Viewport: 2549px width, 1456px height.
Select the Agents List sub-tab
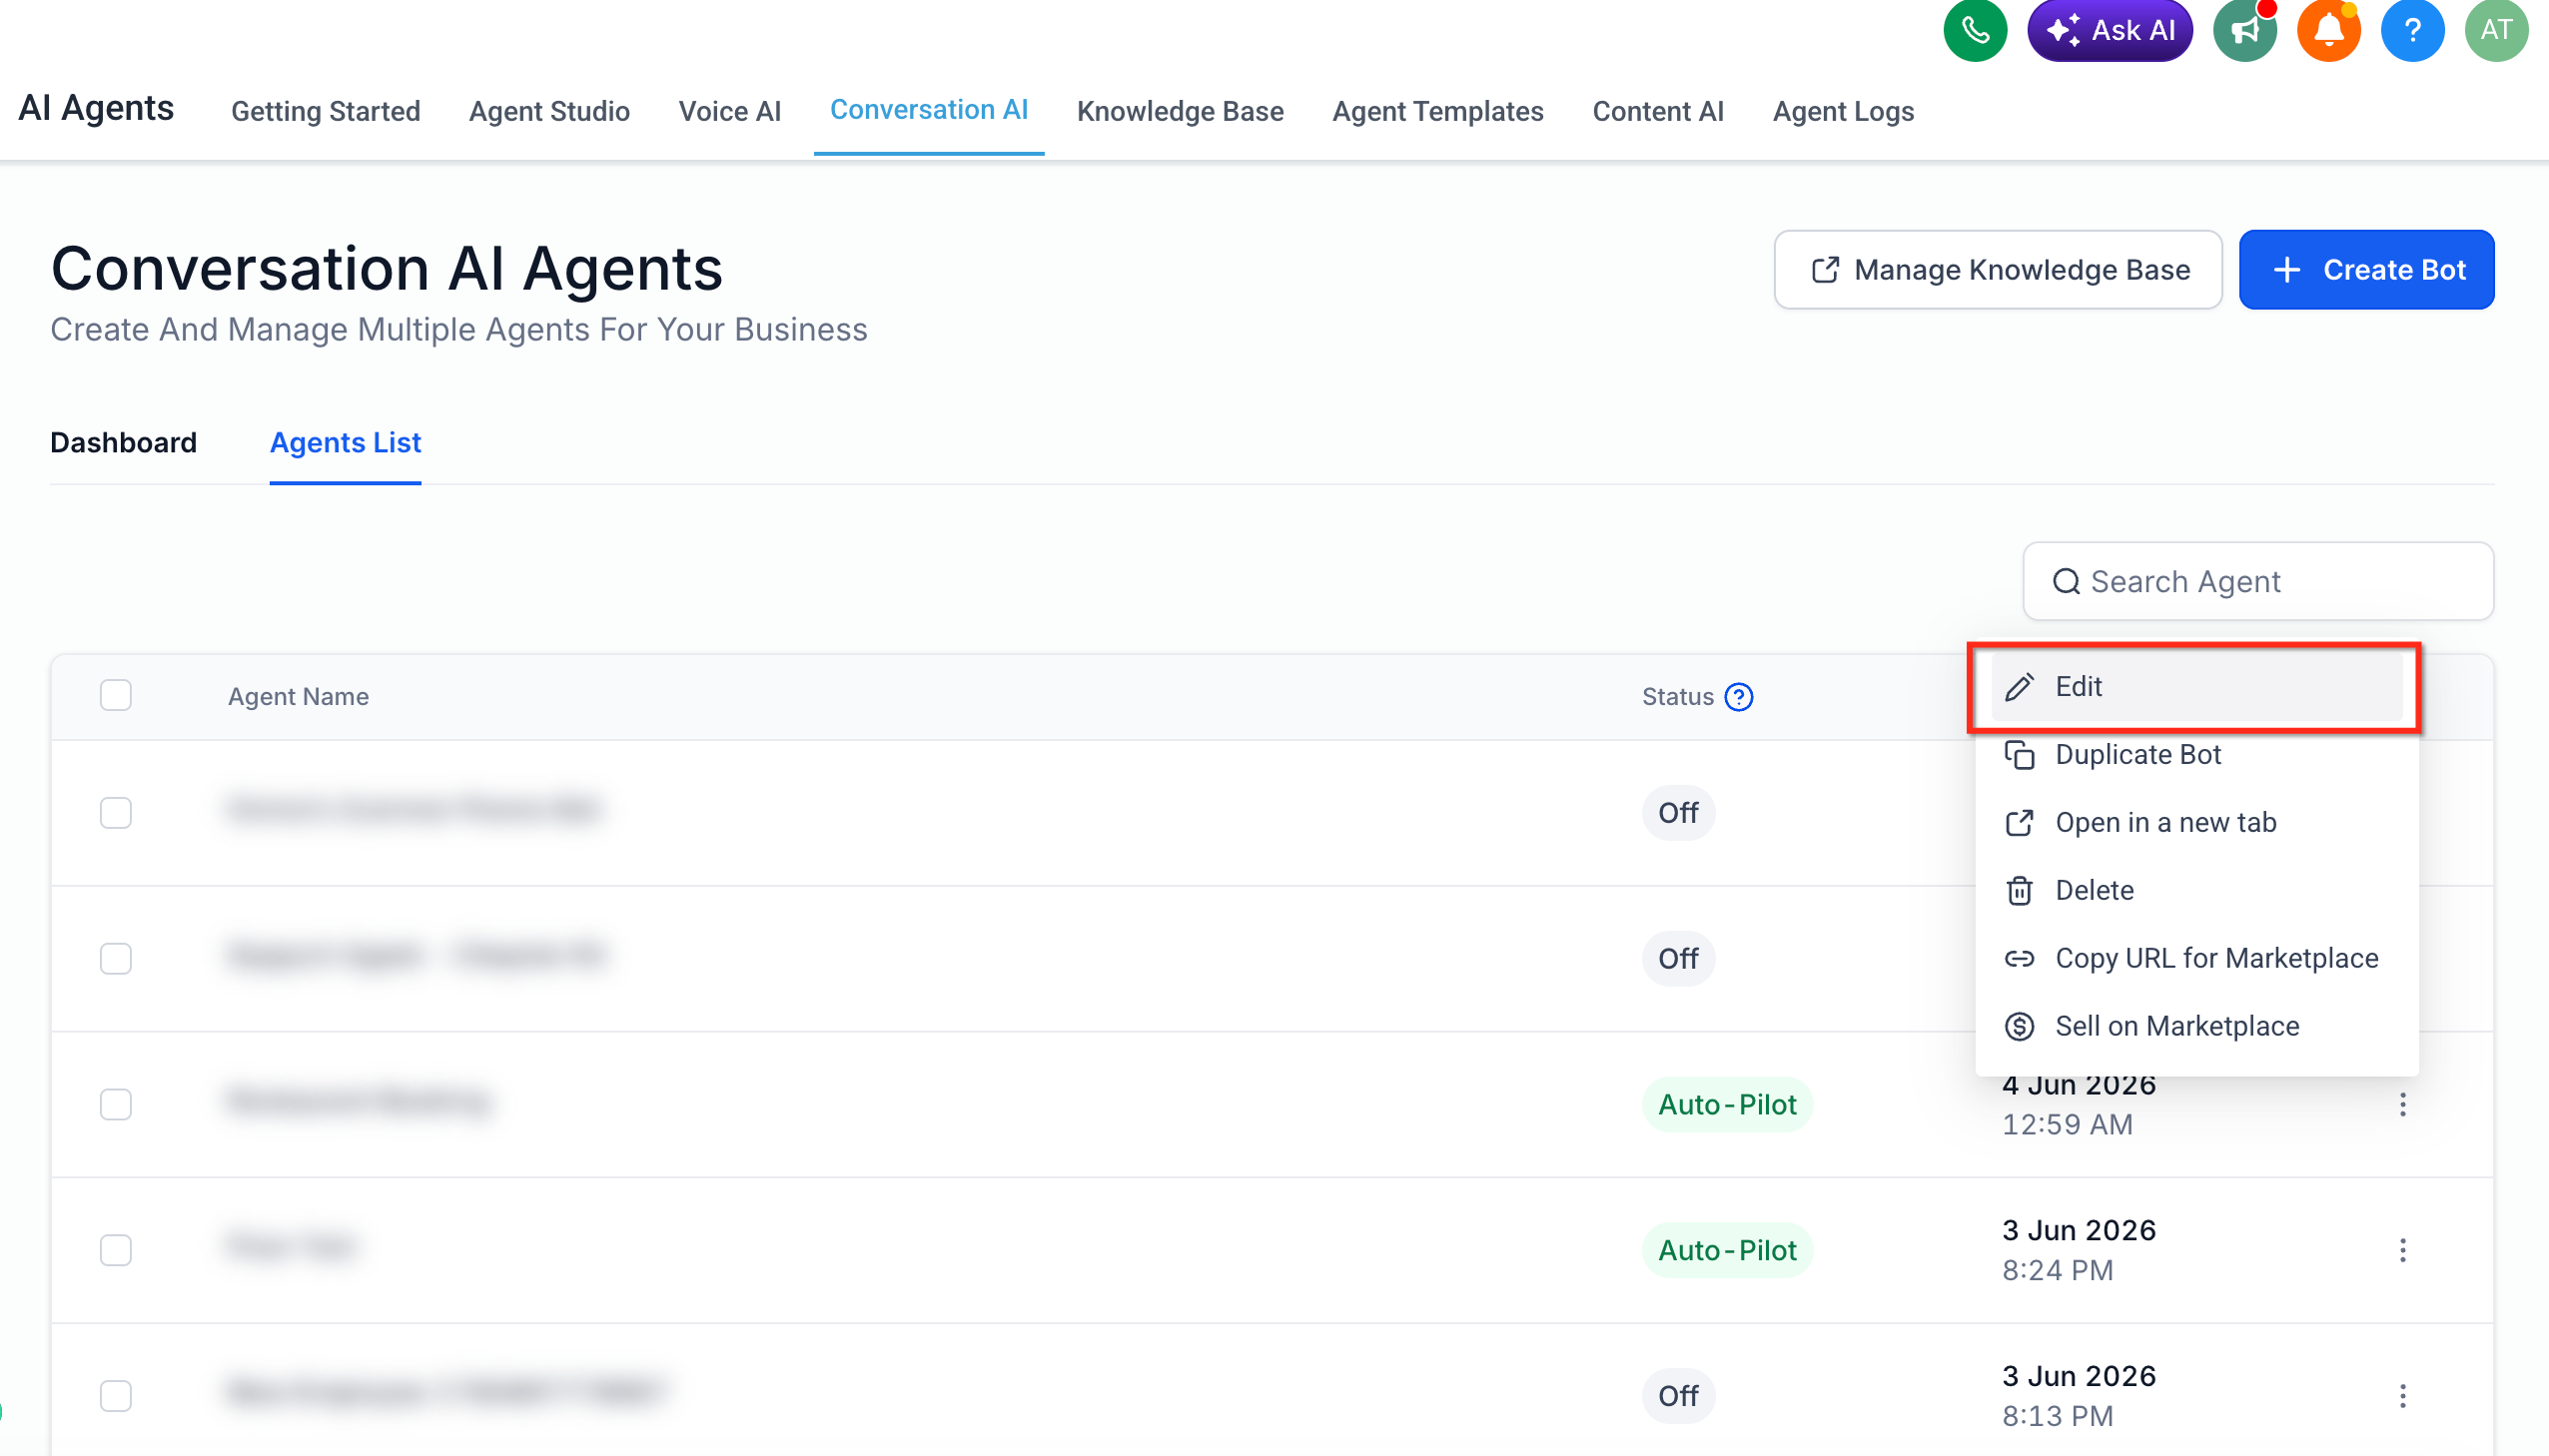pyautogui.click(x=345, y=443)
